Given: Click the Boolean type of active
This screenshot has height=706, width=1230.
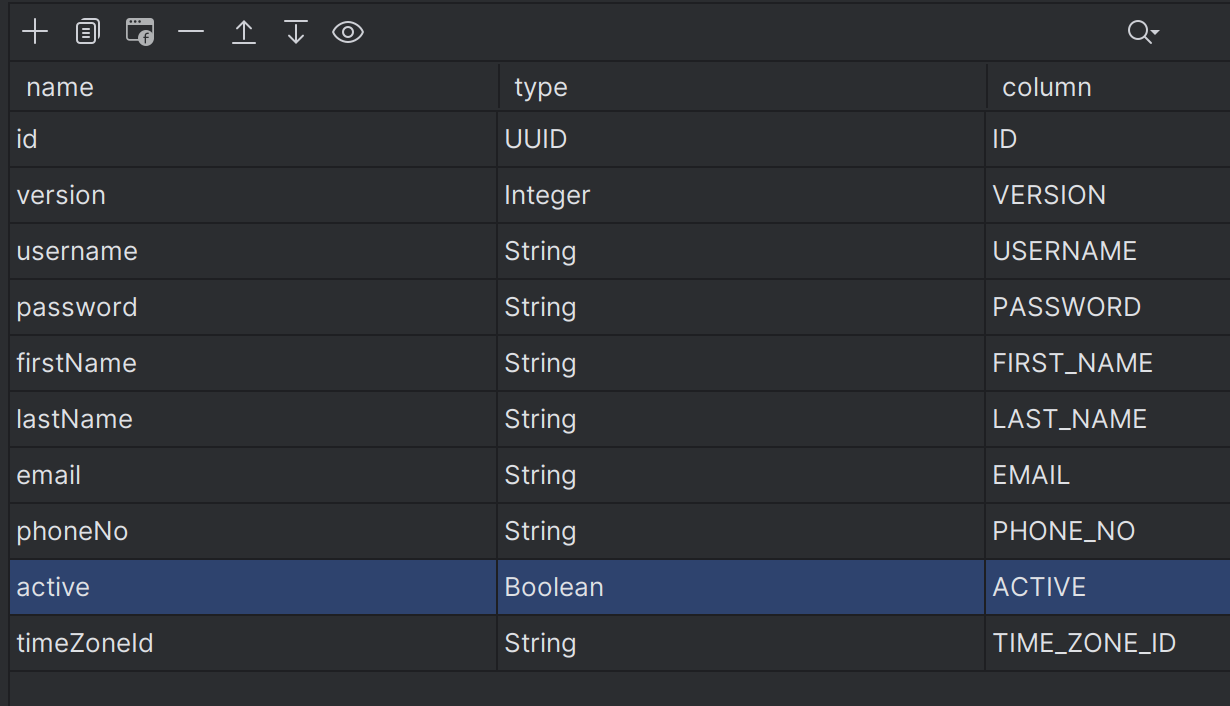Looking at the screenshot, I should tap(741, 587).
